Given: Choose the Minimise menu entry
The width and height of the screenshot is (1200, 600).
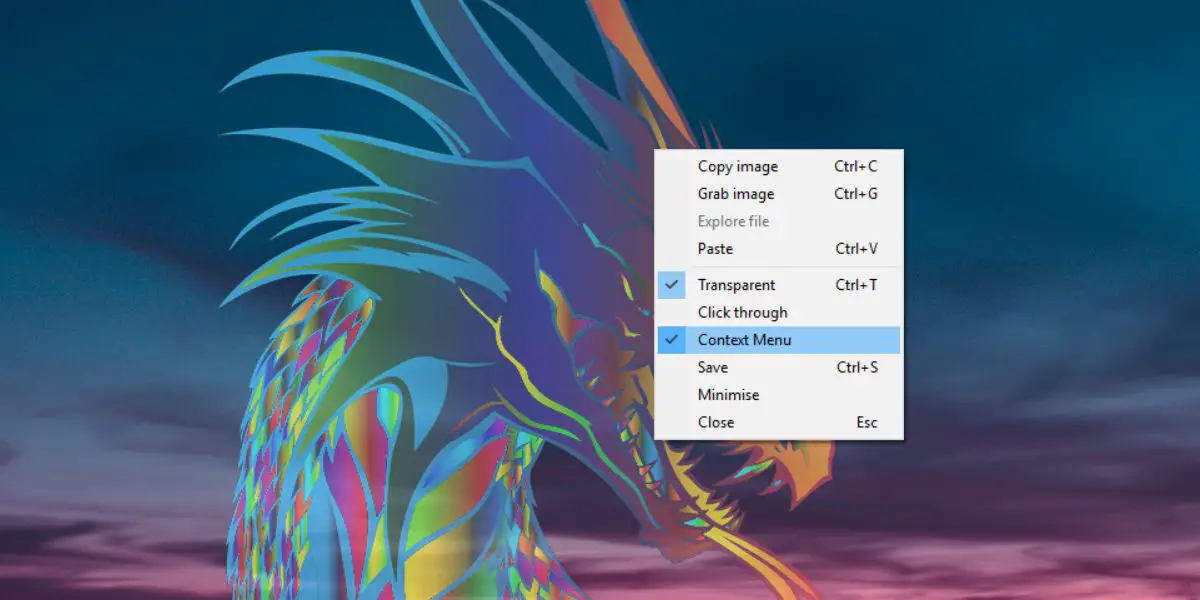Looking at the screenshot, I should click(778, 395).
